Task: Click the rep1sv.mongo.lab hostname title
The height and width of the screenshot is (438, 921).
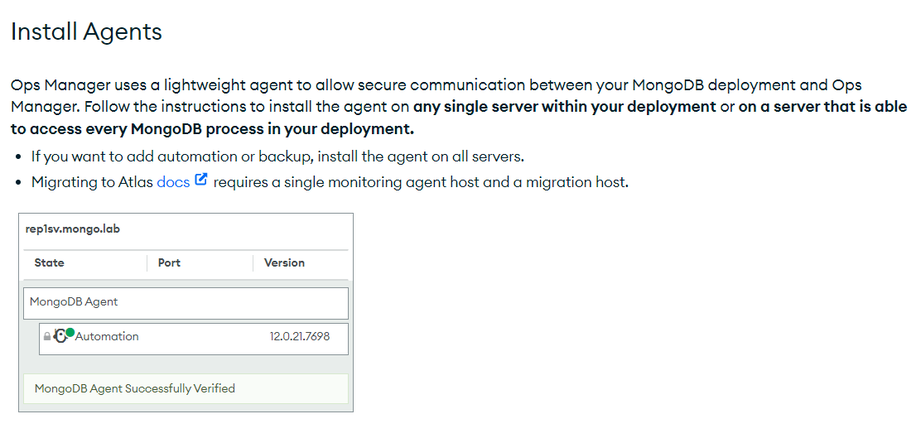Action: (73, 229)
